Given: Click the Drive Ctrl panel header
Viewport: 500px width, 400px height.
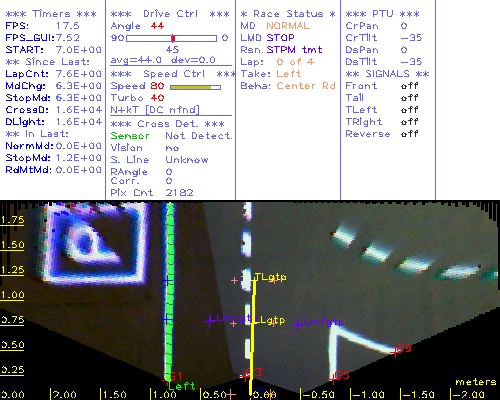Looking at the screenshot, I should click(170, 14).
